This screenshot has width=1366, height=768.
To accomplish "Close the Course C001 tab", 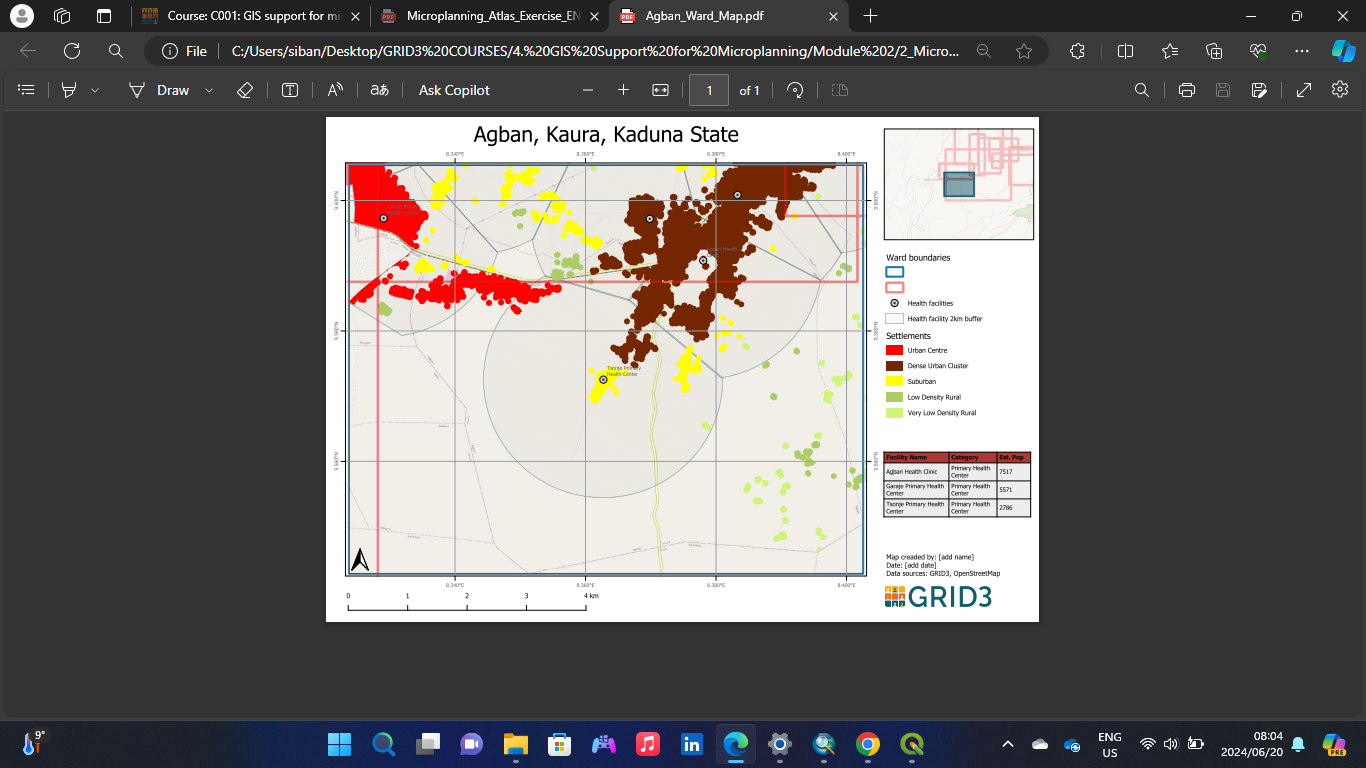I will 355,16.
